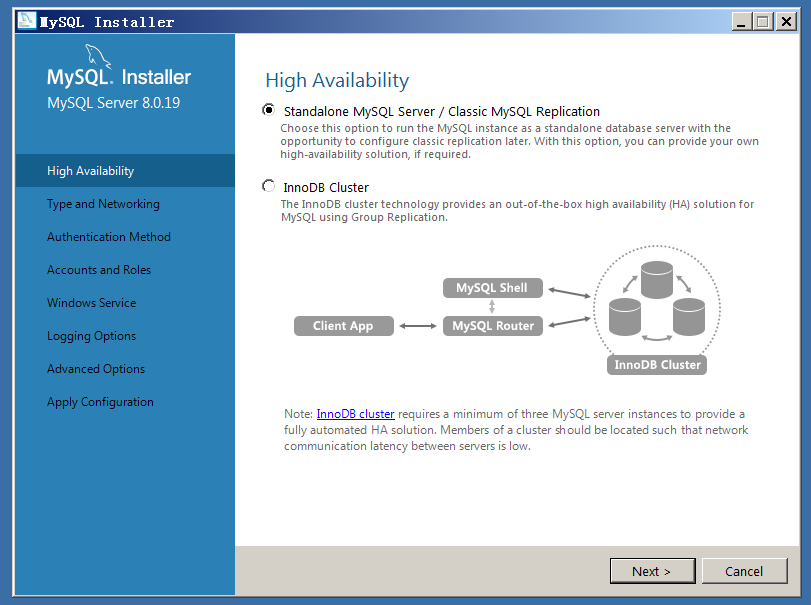This screenshot has width=811, height=605.
Task: Open Apply Configuration step in sidebar
Action: [100, 402]
